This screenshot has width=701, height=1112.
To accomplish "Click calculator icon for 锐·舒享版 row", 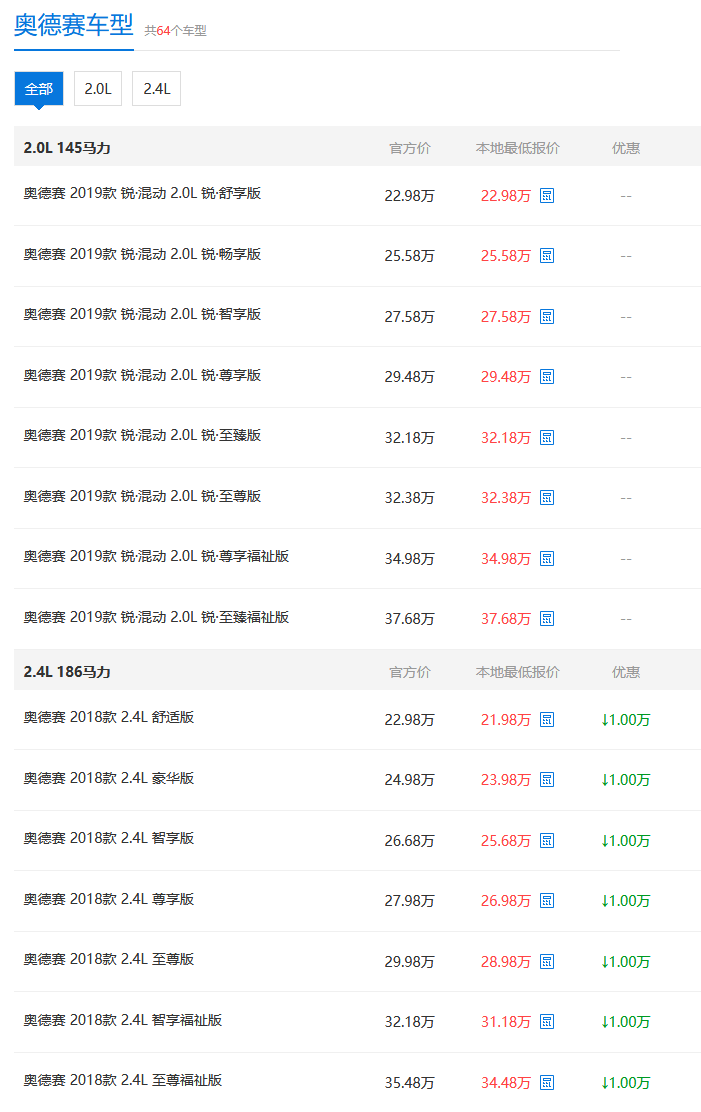I will (x=547, y=196).
